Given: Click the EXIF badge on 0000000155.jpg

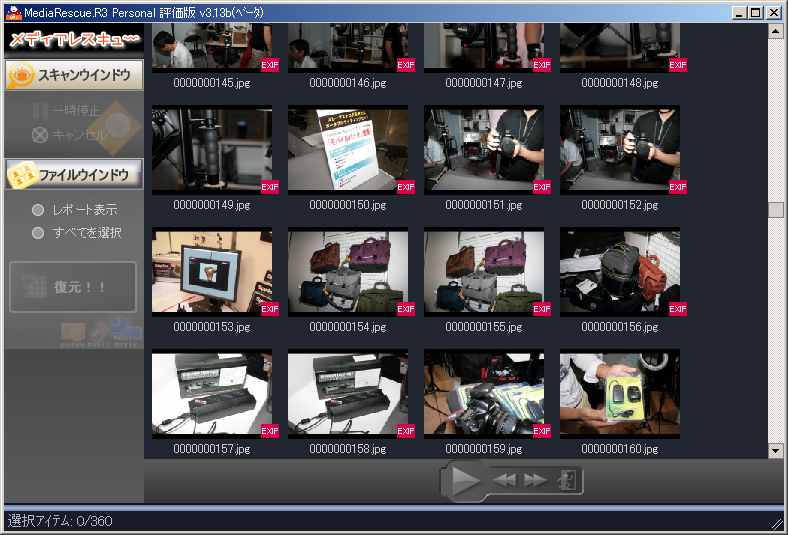Looking at the screenshot, I should click(x=542, y=309).
